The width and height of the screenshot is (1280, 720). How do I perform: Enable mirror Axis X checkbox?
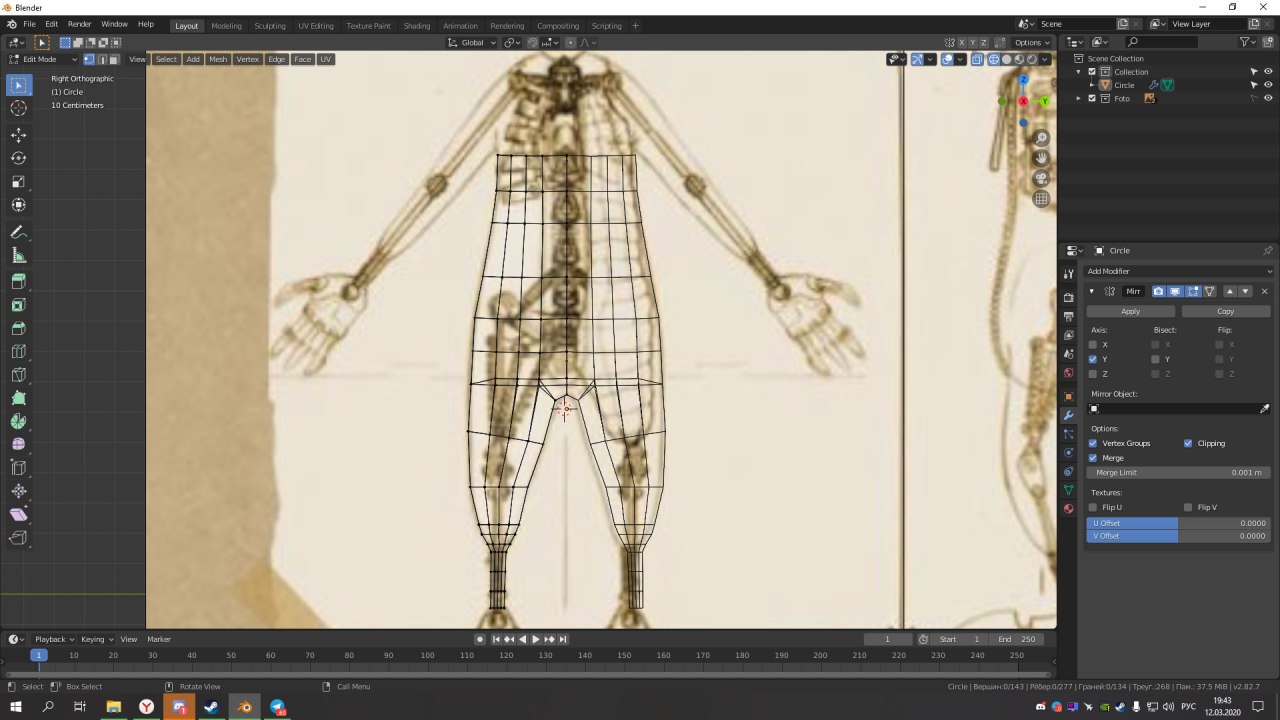pyautogui.click(x=1093, y=344)
